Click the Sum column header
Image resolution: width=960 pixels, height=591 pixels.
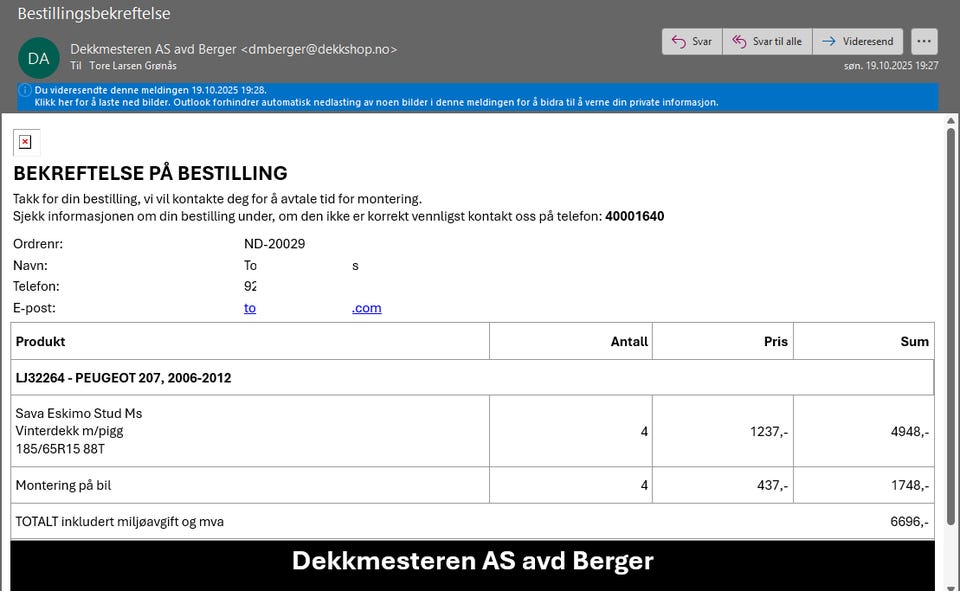(x=864, y=341)
